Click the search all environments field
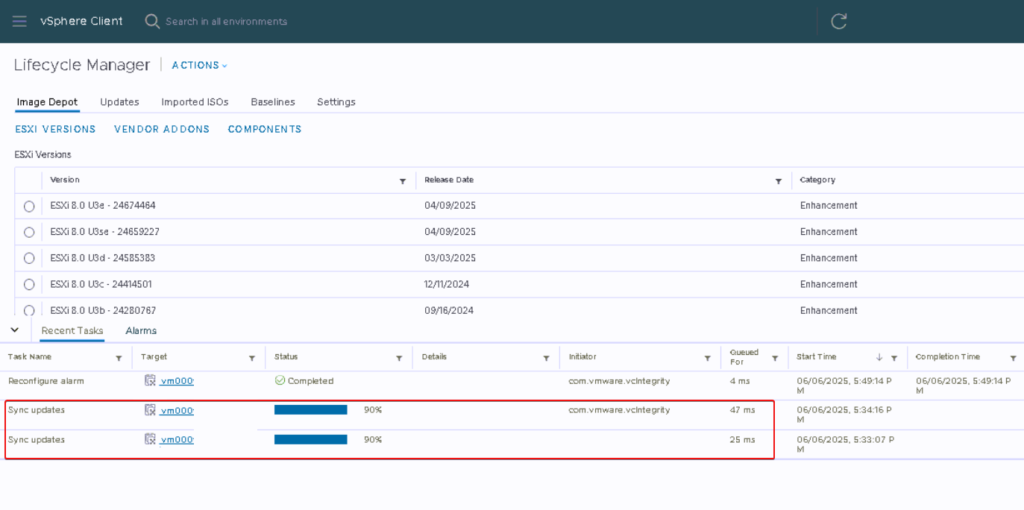Viewport: 1024px width, 510px height. tap(226, 21)
